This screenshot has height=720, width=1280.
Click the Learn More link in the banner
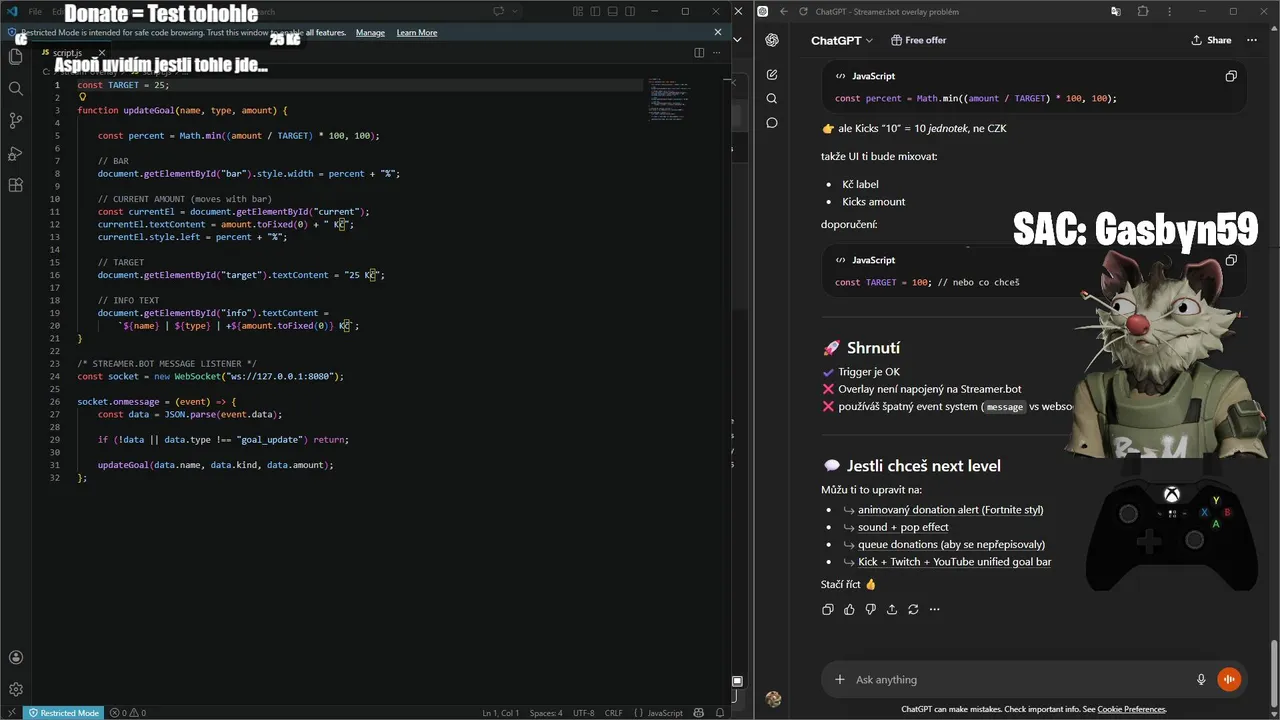(x=417, y=32)
